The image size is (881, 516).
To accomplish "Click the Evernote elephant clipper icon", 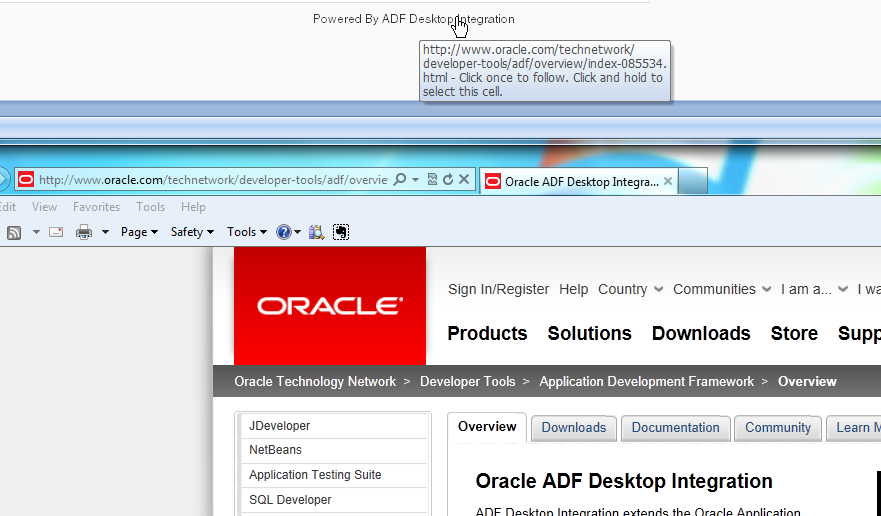I will point(341,232).
